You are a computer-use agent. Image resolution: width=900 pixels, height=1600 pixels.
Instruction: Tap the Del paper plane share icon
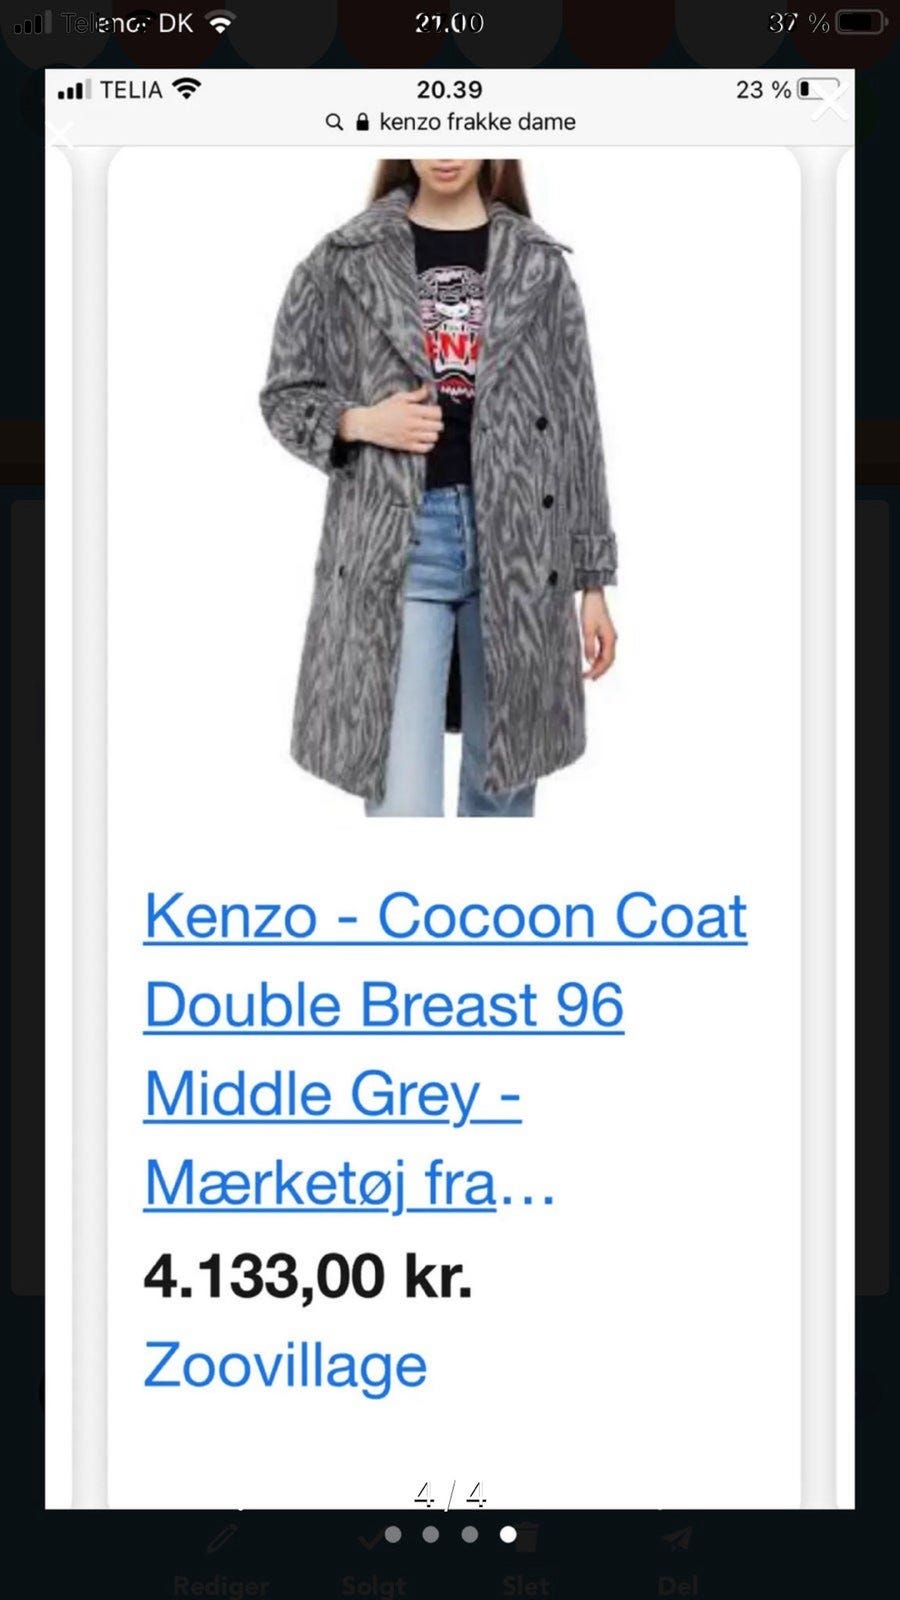click(x=677, y=1538)
